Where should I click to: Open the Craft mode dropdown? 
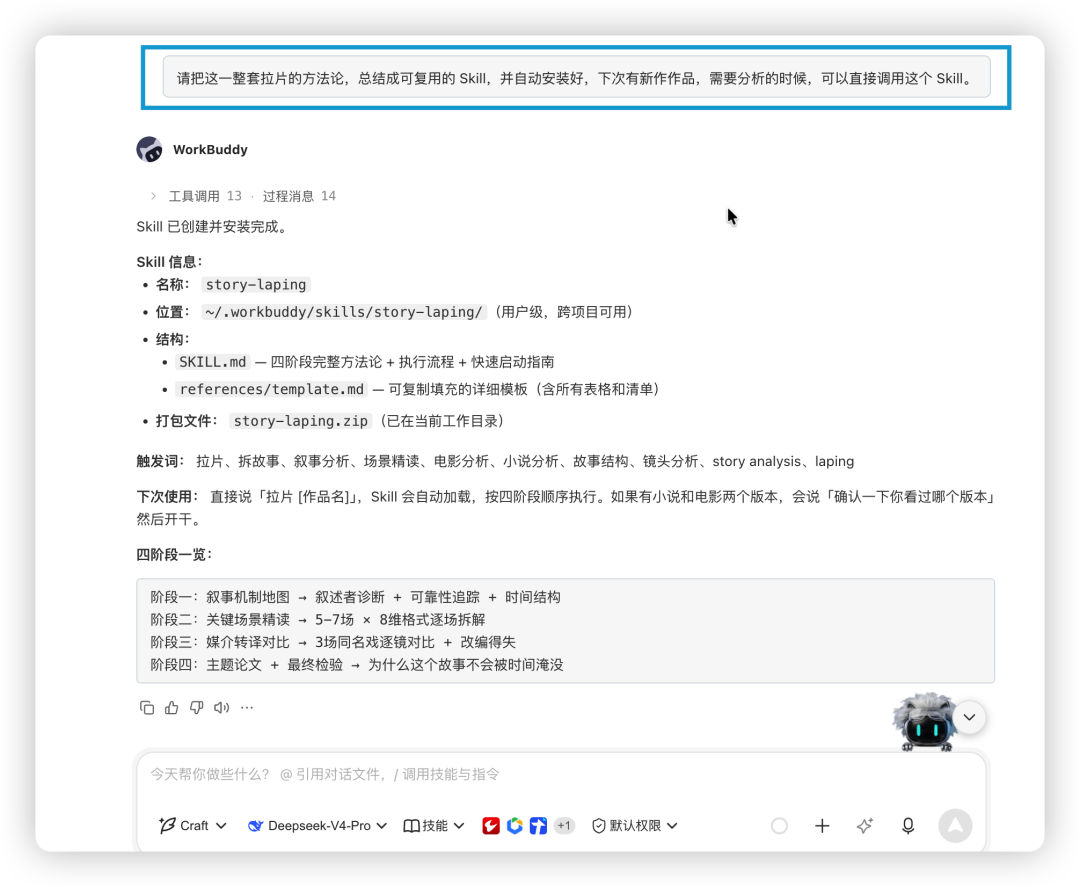tap(192, 825)
